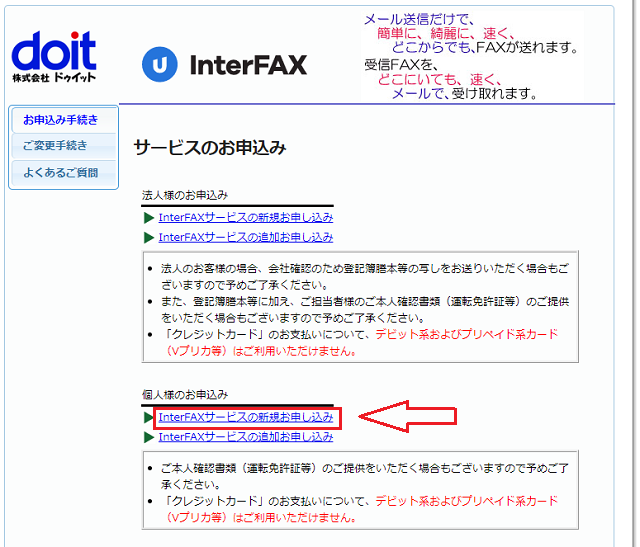Click green arrow beside corporate 新規お申し込み
Screen dimensions: 640x547
point(149,218)
